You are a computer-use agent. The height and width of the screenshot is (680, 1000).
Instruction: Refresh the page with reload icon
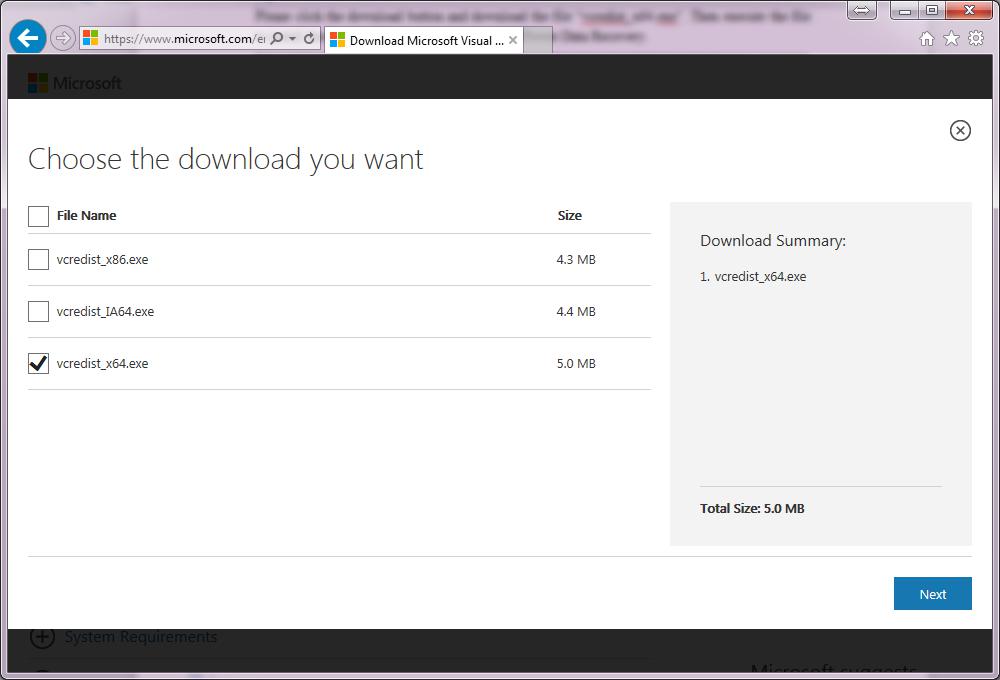[309, 38]
